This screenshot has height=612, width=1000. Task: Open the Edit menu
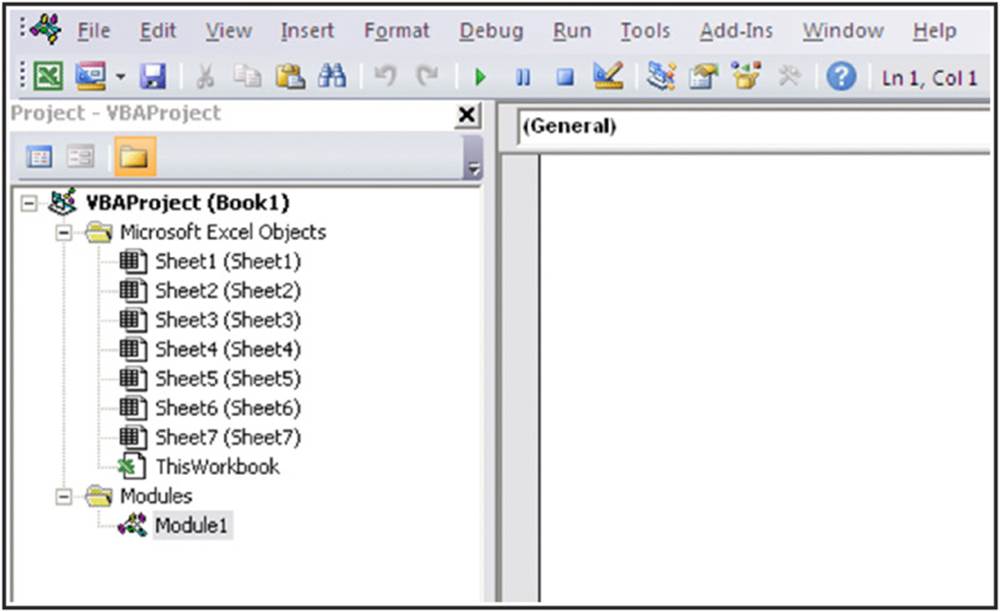click(158, 31)
